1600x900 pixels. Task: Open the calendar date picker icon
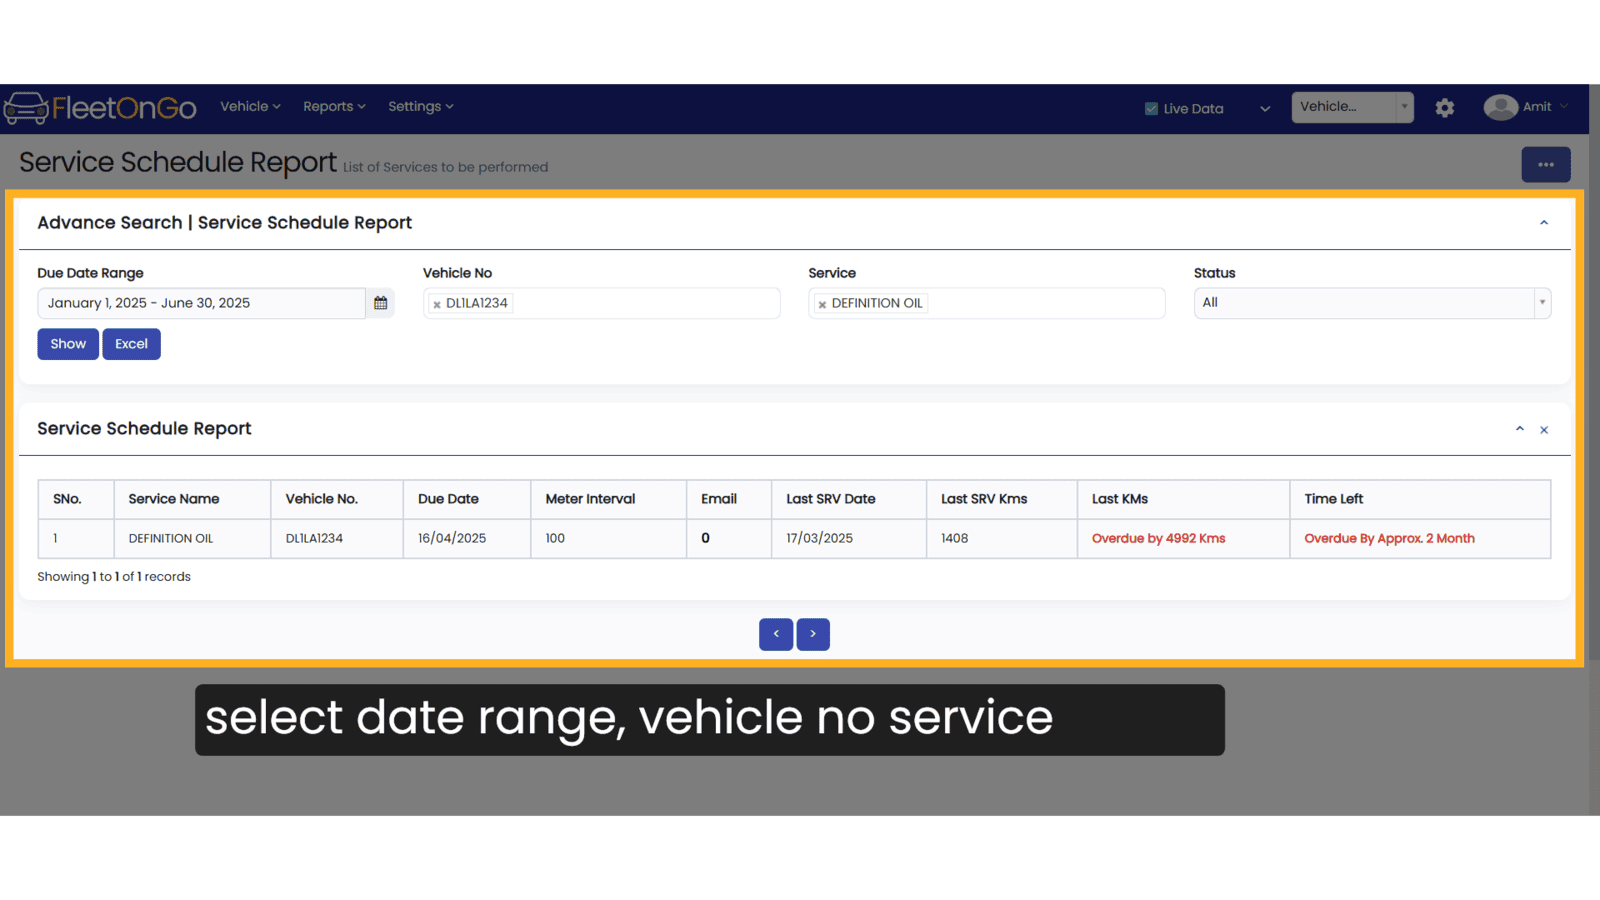(380, 303)
